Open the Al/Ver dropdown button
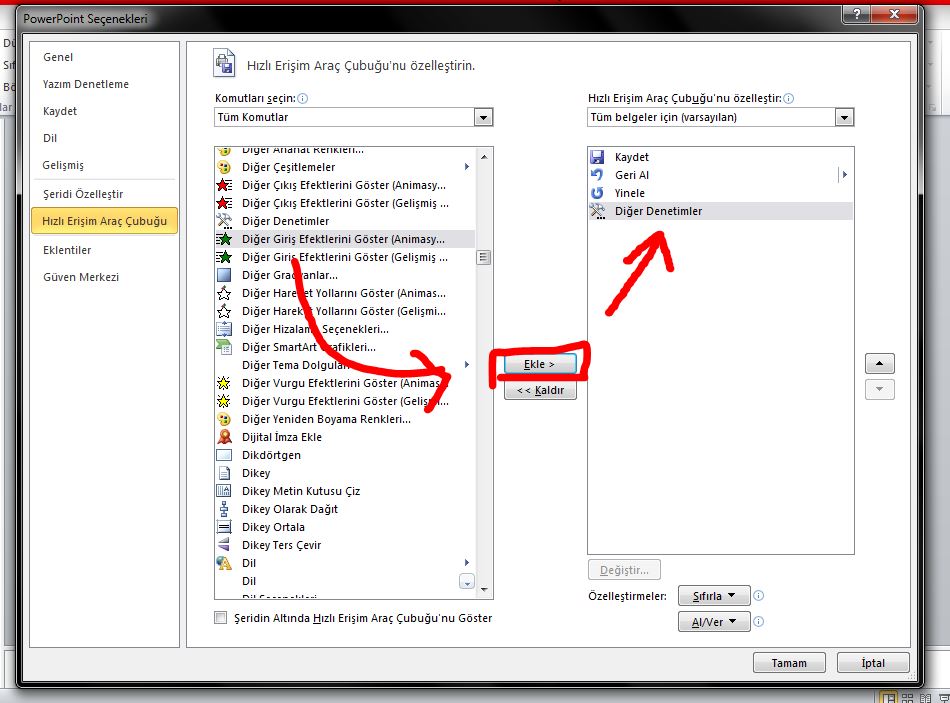The image size is (950, 703). click(x=714, y=622)
